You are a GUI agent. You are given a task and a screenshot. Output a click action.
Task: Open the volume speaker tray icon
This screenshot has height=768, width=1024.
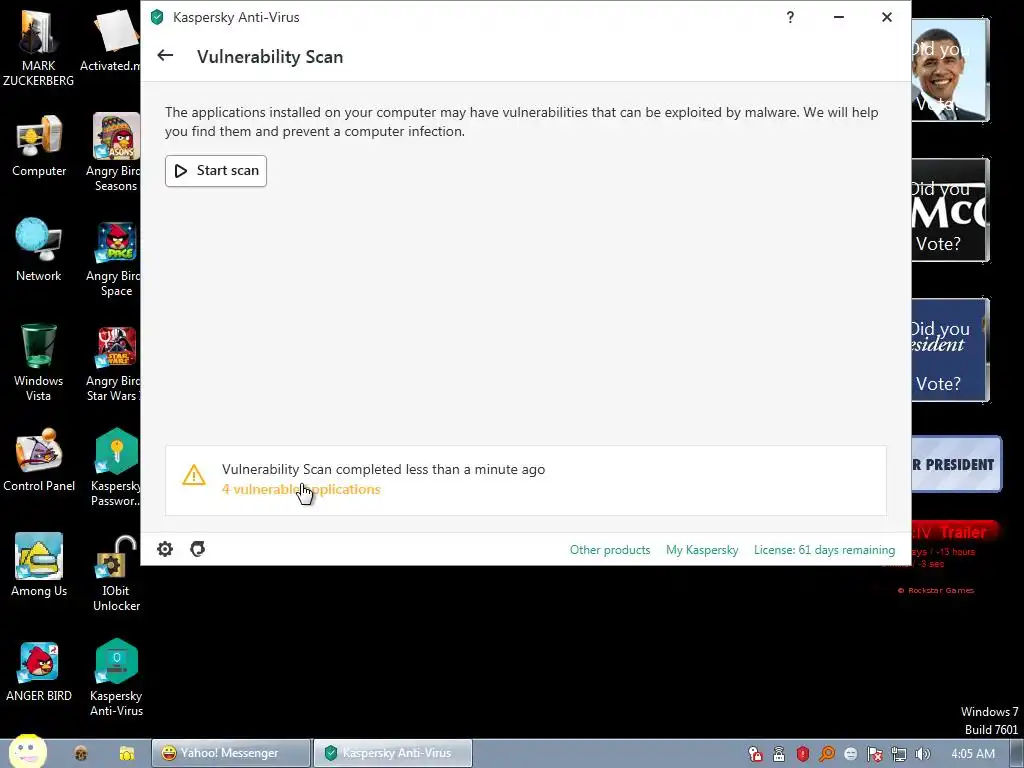(922, 754)
